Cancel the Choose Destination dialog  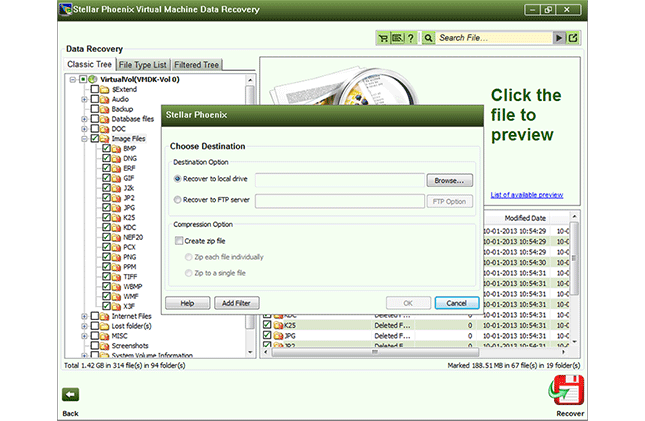coord(457,303)
